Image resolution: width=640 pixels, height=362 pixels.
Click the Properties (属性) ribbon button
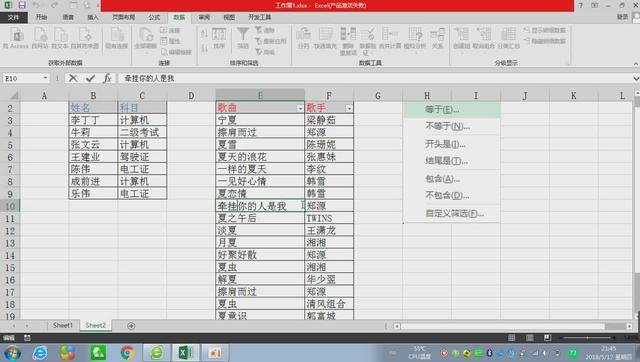[x=171, y=41]
